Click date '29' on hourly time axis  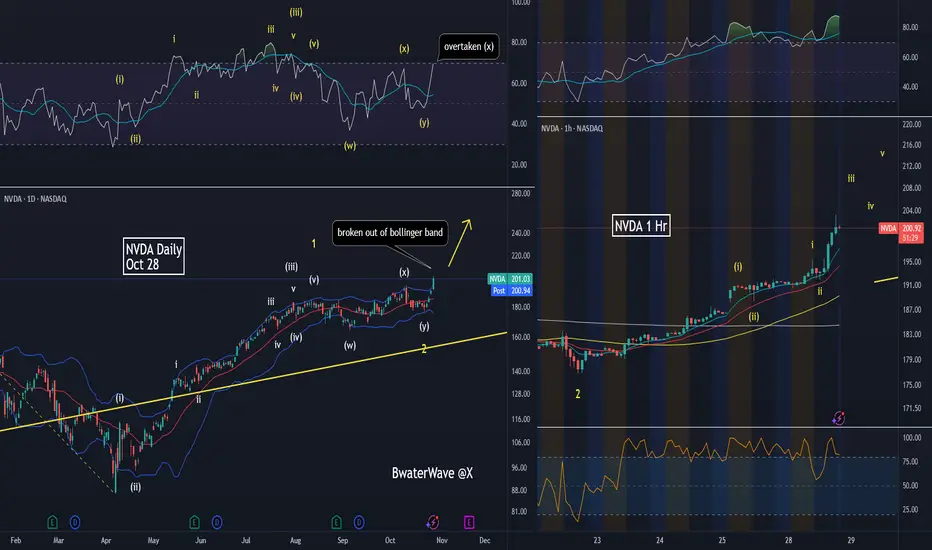[x=851, y=540]
